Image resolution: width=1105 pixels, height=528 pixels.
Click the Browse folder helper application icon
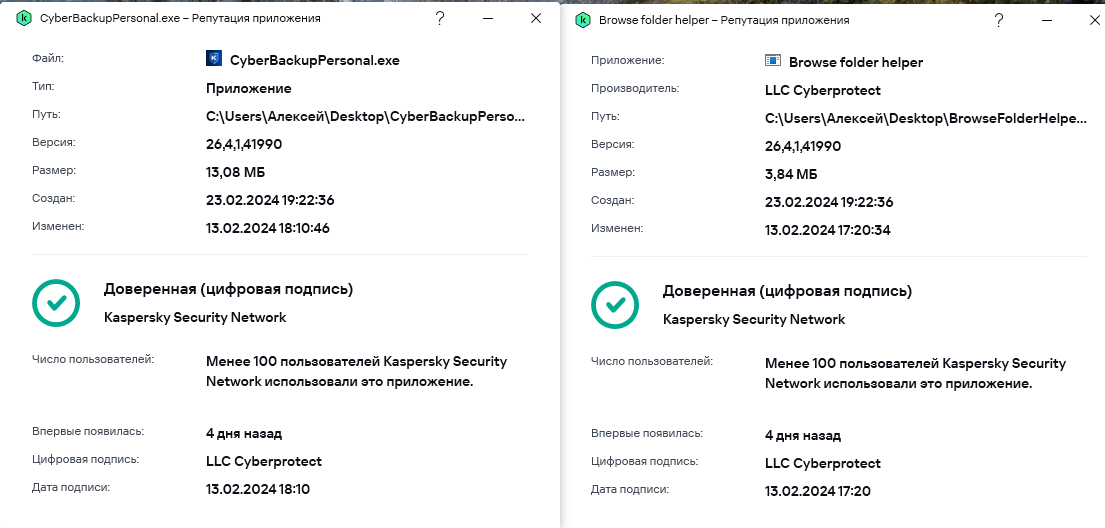click(773, 61)
